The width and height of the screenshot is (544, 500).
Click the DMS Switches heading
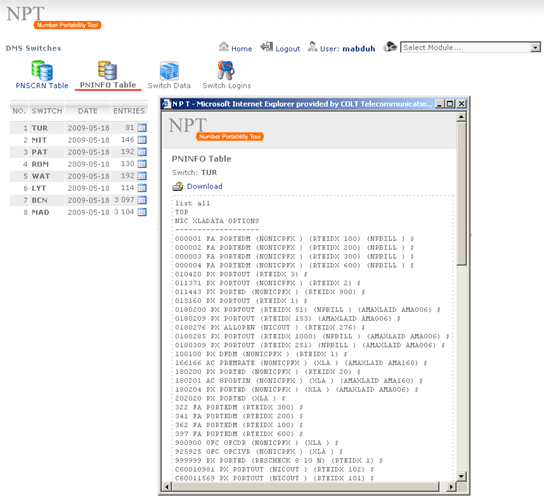tap(33, 48)
